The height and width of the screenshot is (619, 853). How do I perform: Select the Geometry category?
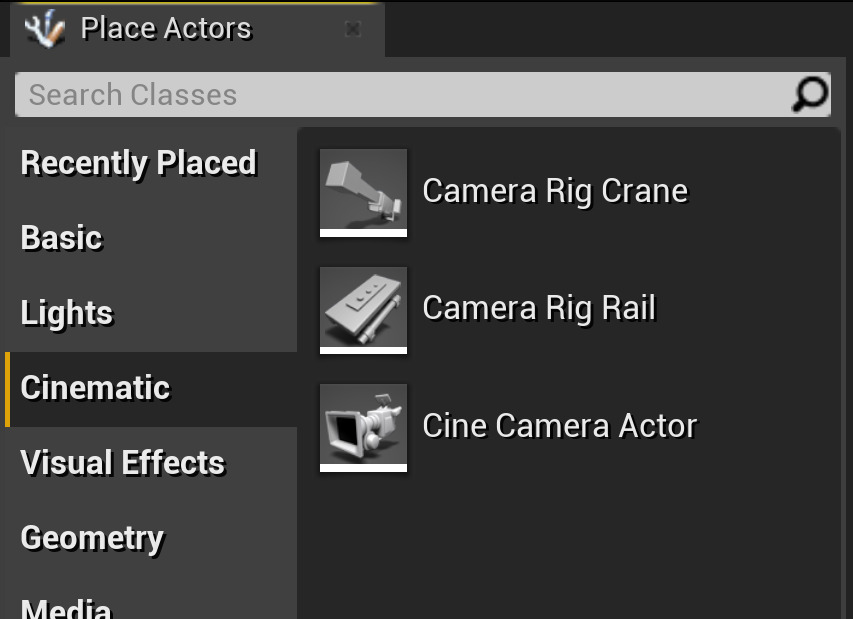(92, 538)
